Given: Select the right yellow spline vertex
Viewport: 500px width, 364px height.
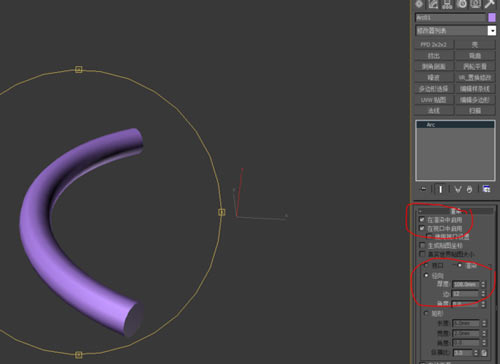Looking at the screenshot, I should 222,212.
